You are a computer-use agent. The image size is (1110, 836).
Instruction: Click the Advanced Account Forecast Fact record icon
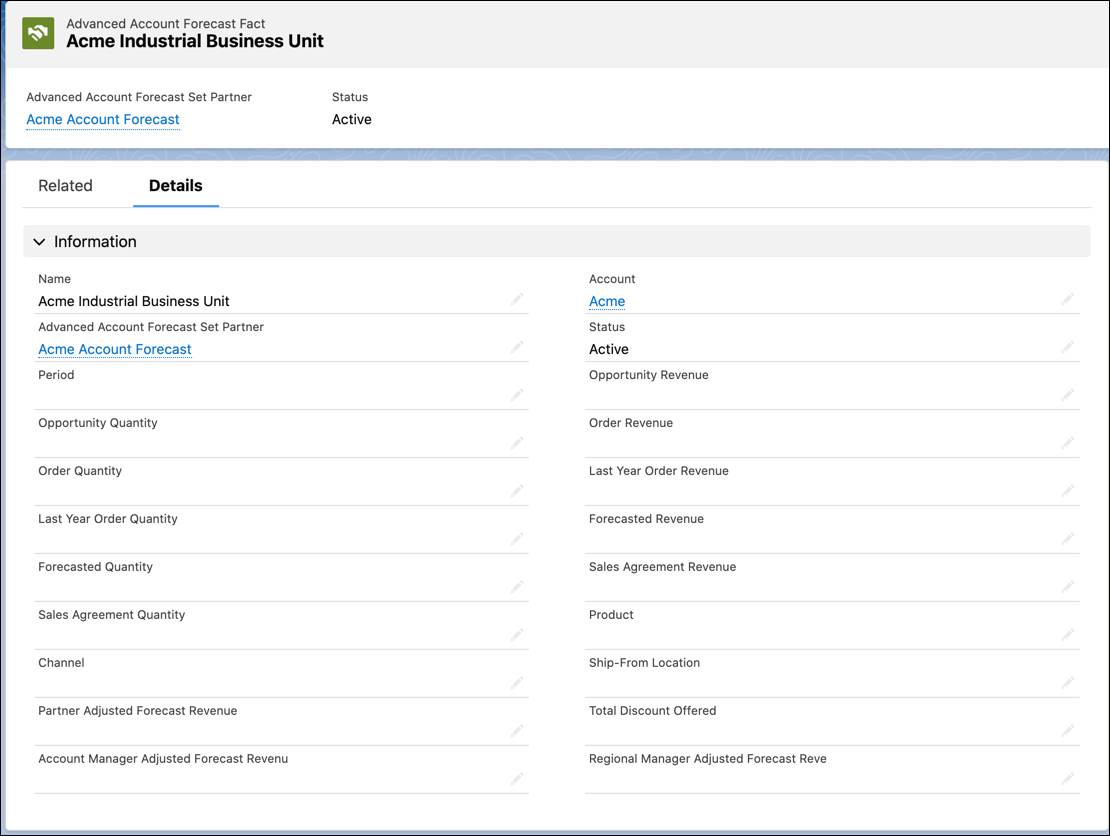pos(37,32)
